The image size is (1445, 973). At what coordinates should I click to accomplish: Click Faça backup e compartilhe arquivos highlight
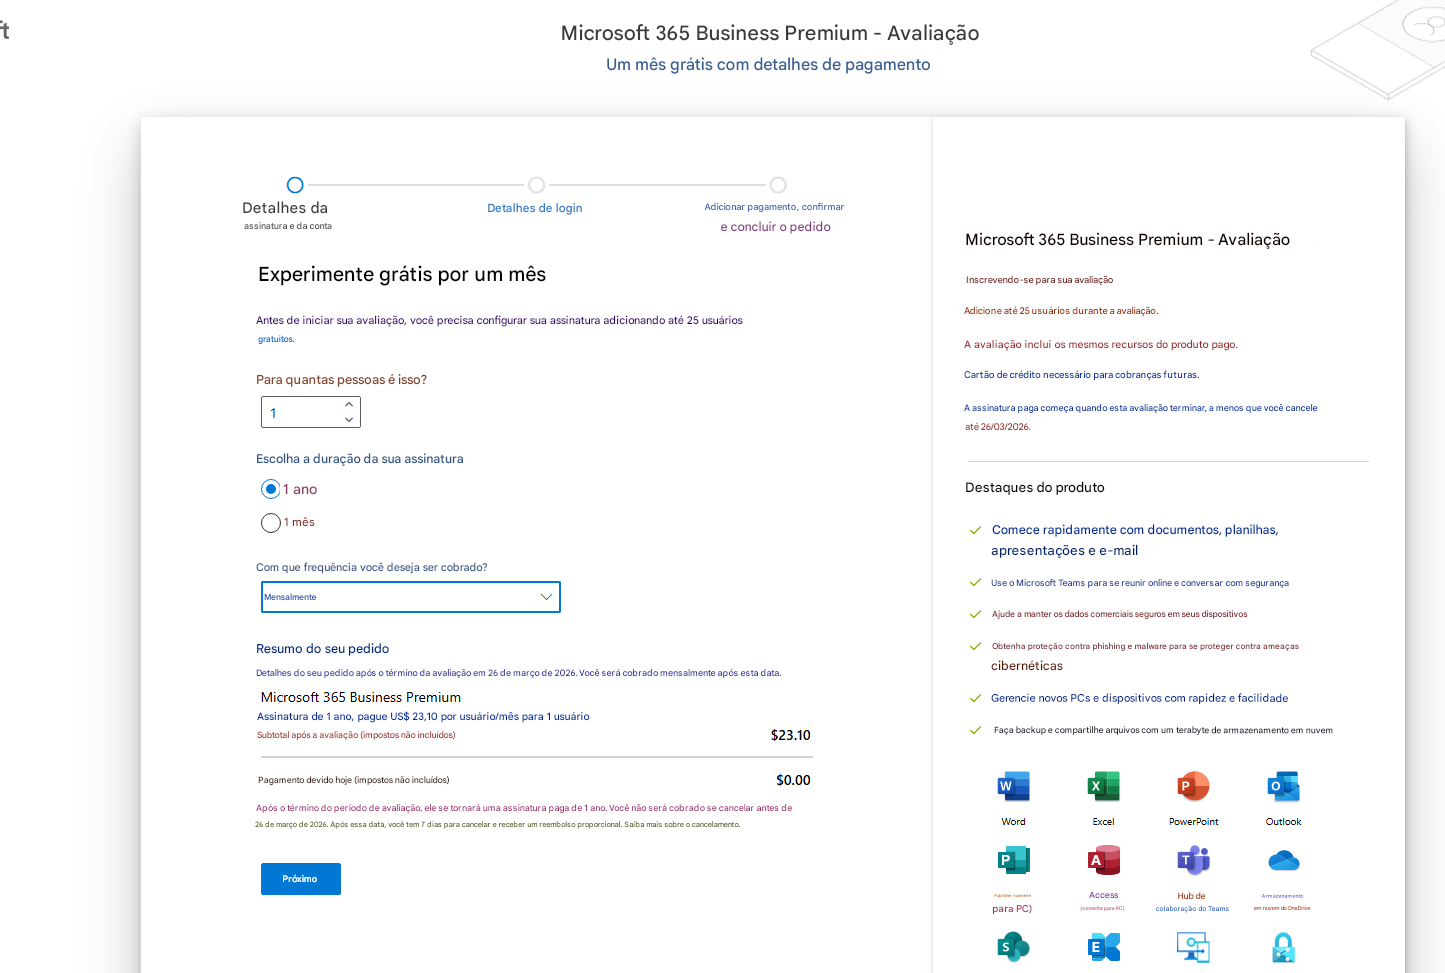pyautogui.click(x=1163, y=730)
